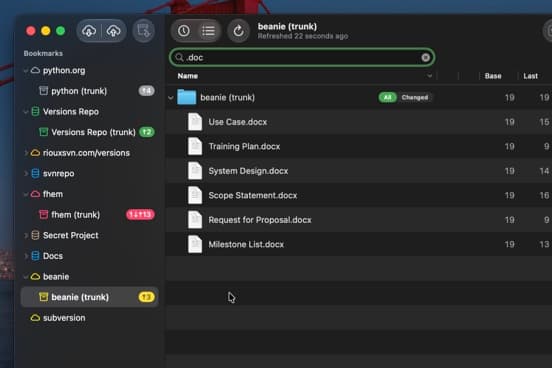
Task: Click the Name column header
Action: [x=188, y=76]
